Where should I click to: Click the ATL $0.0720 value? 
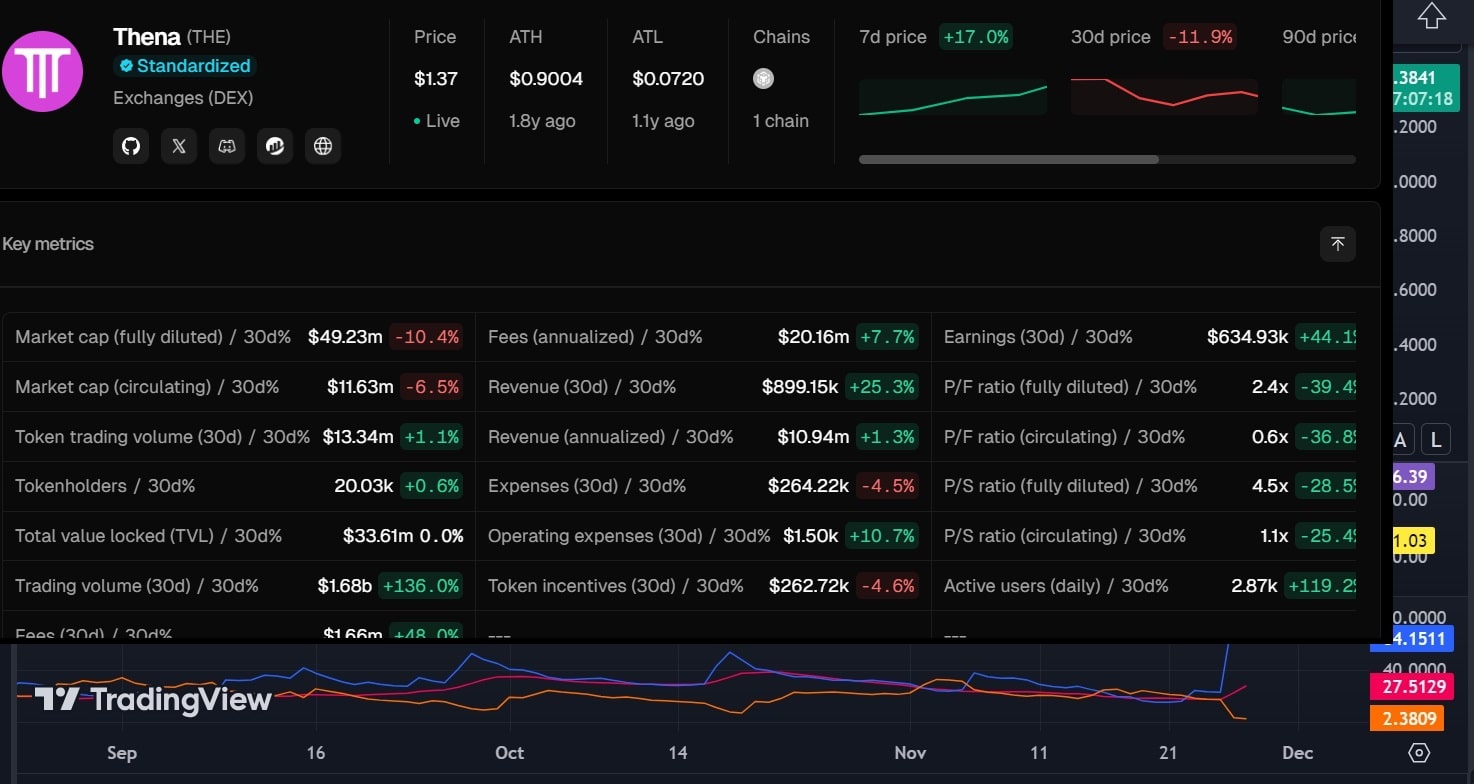point(668,79)
